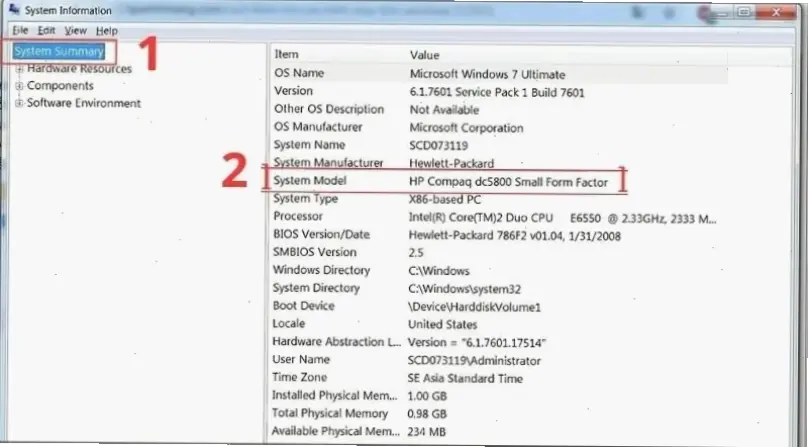Screen dimensions: 808x447
Task: Select the Boot Device row label
Action: [x=304, y=306]
